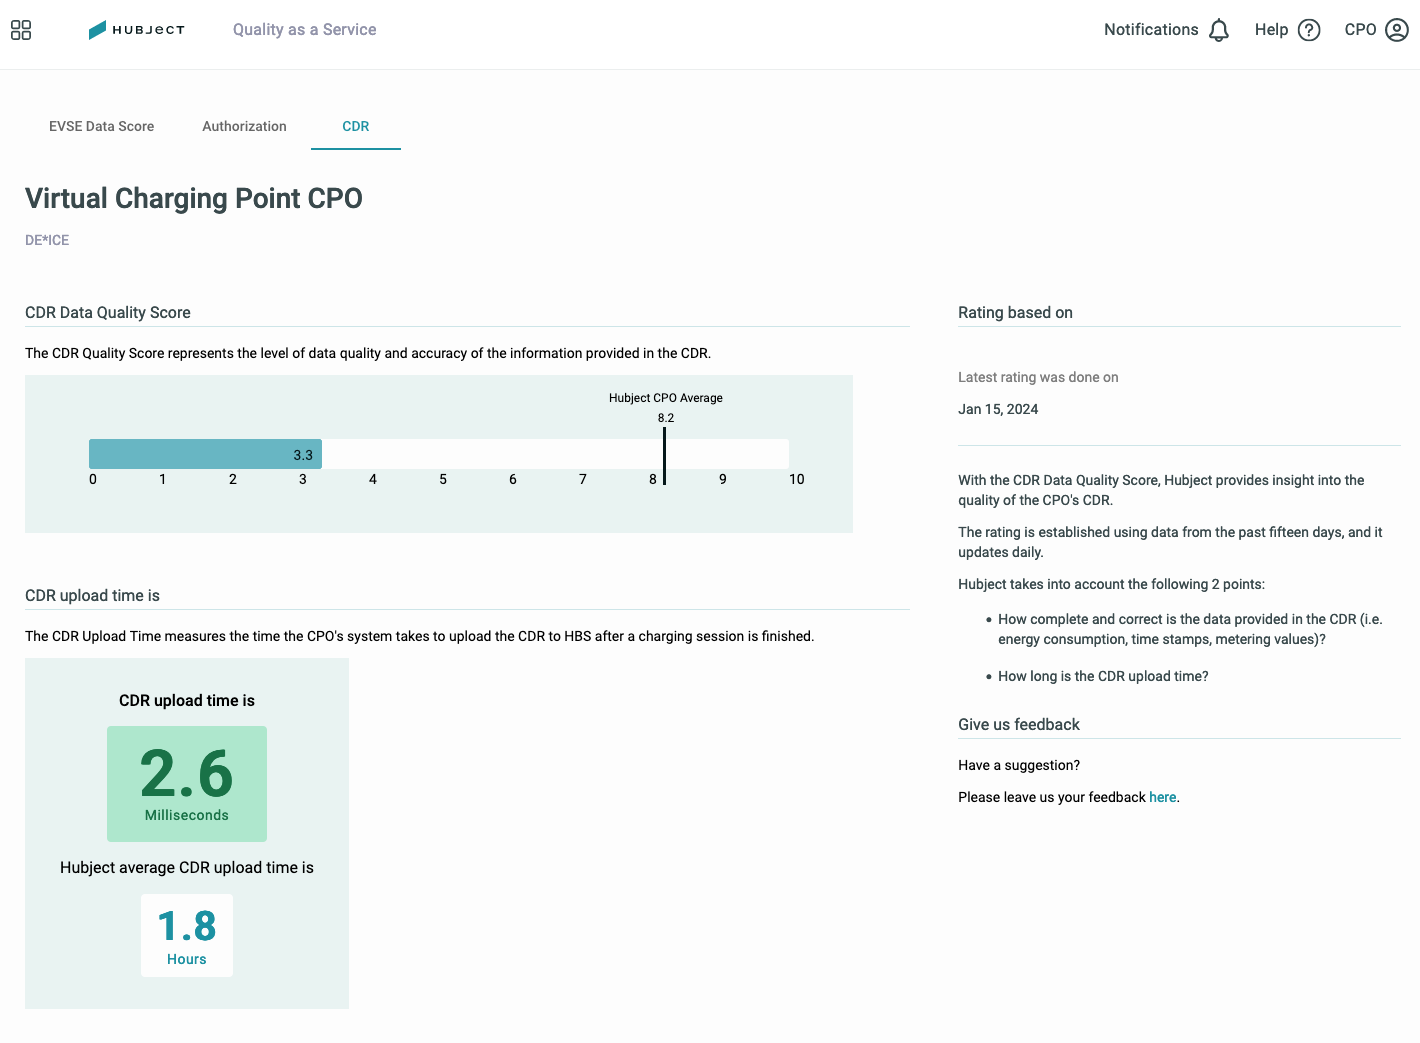Screen dimensions: 1420x1043
Task: Click 'Latest rating was done on' text
Action: point(1038,377)
